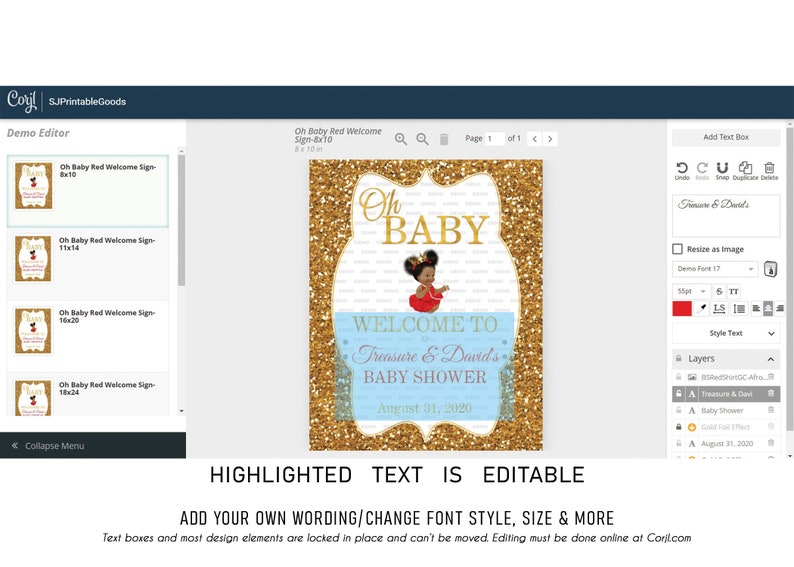Align text left

pos(756,308)
